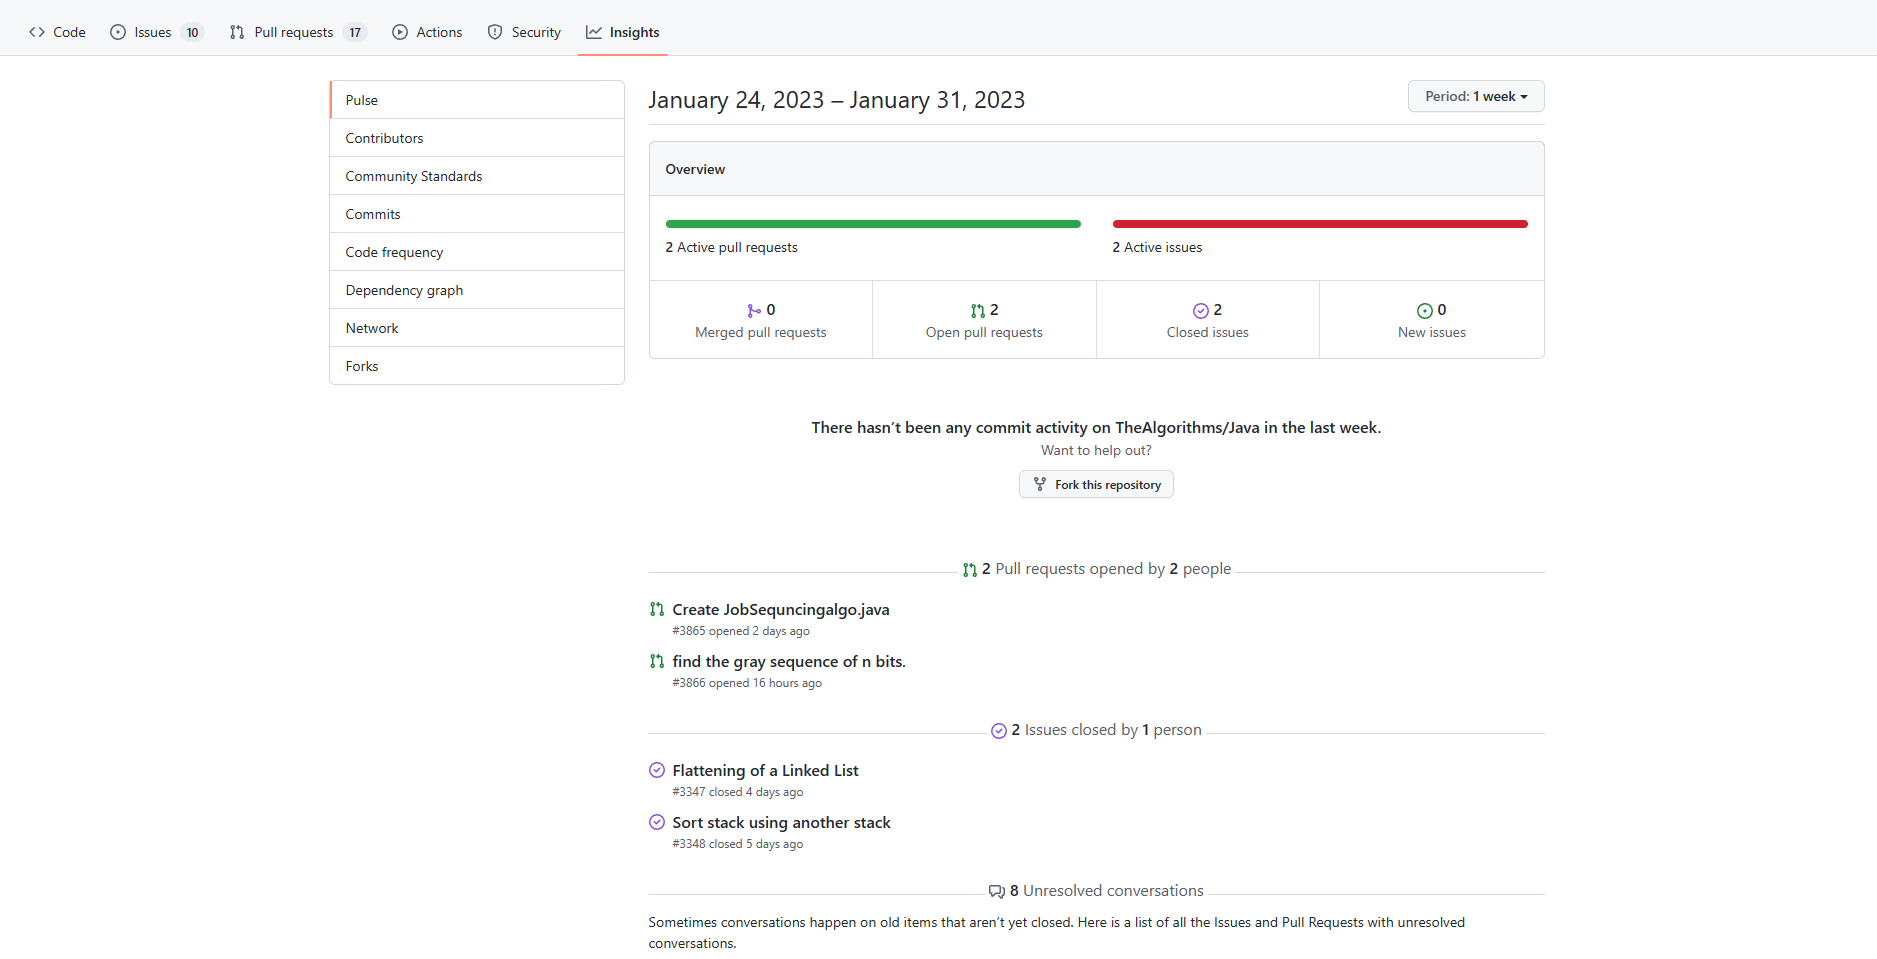Expand the Period: 1 week dropdown
This screenshot has height=959, width=1877.
pos(1476,96)
